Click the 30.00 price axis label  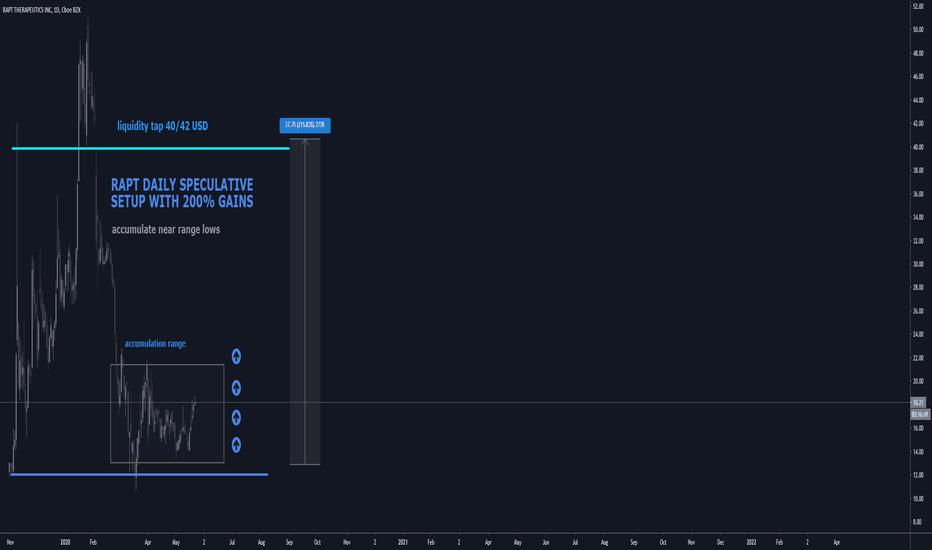tap(918, 264)
